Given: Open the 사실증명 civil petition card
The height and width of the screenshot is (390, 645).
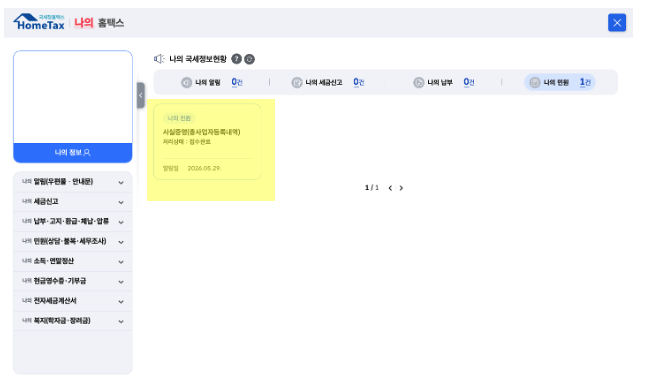Looking at the screenshot, I should [x=207, y=142].
